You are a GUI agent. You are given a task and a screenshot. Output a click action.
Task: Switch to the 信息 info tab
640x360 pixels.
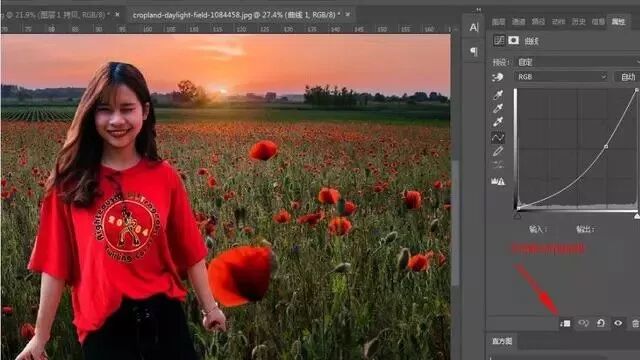pos(598,22)
